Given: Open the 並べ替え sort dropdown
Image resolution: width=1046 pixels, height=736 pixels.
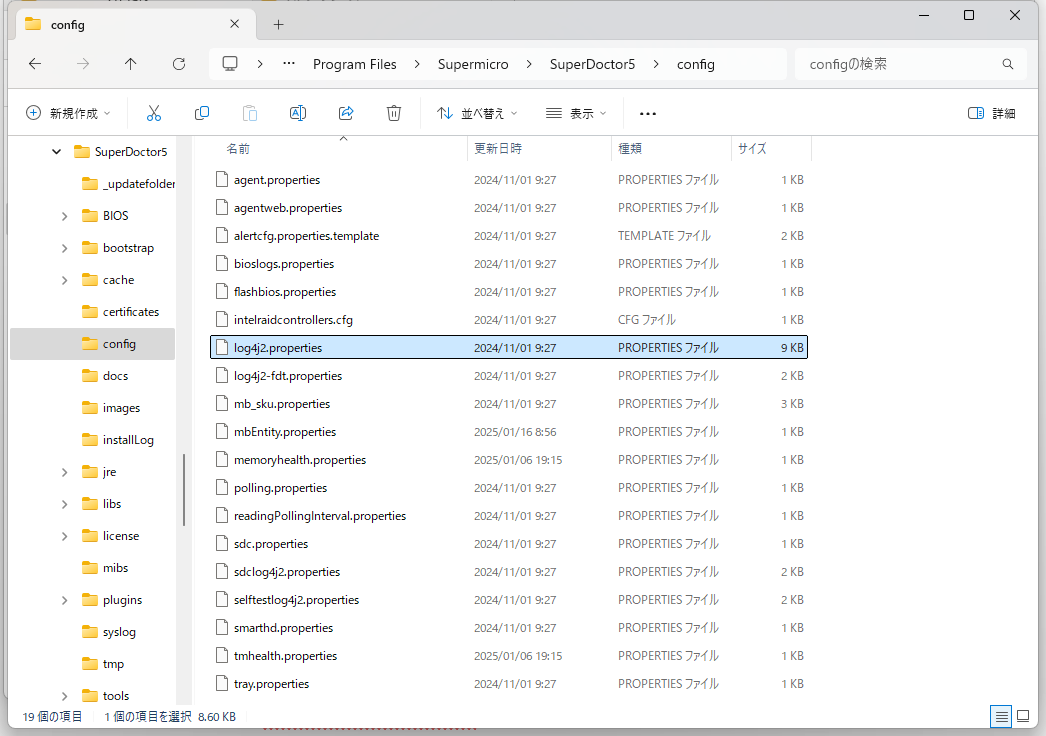Looking at the screenshot, I should click(477, 113).
